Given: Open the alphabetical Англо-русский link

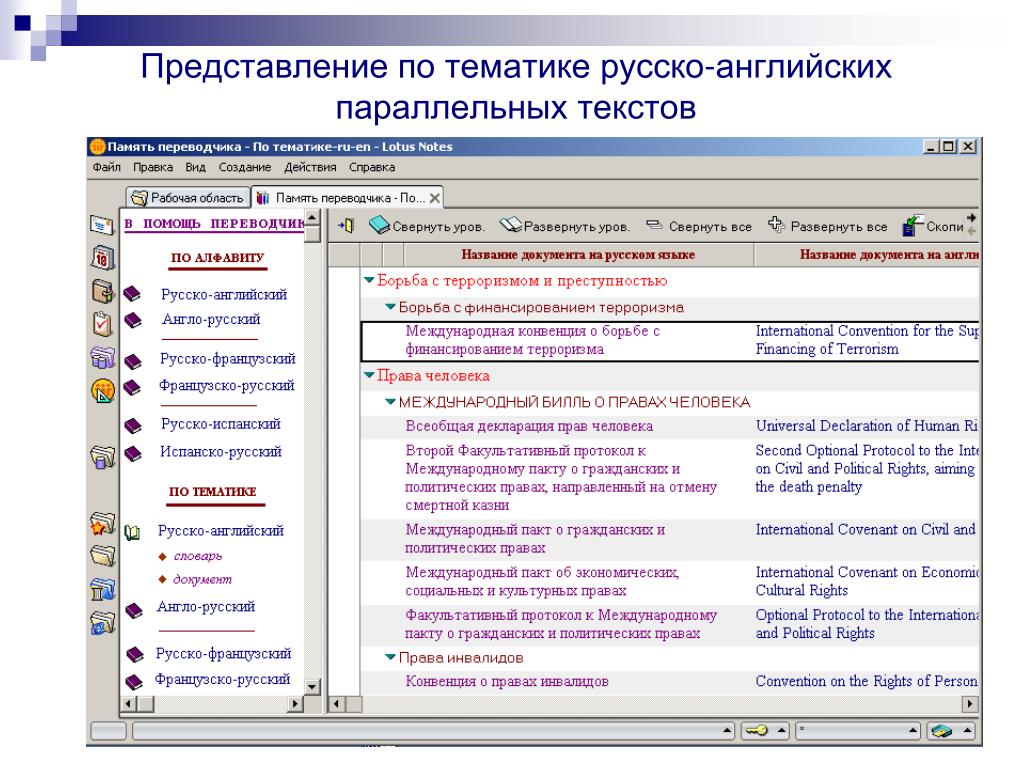Looking at the screenshot, I should 211,319.
